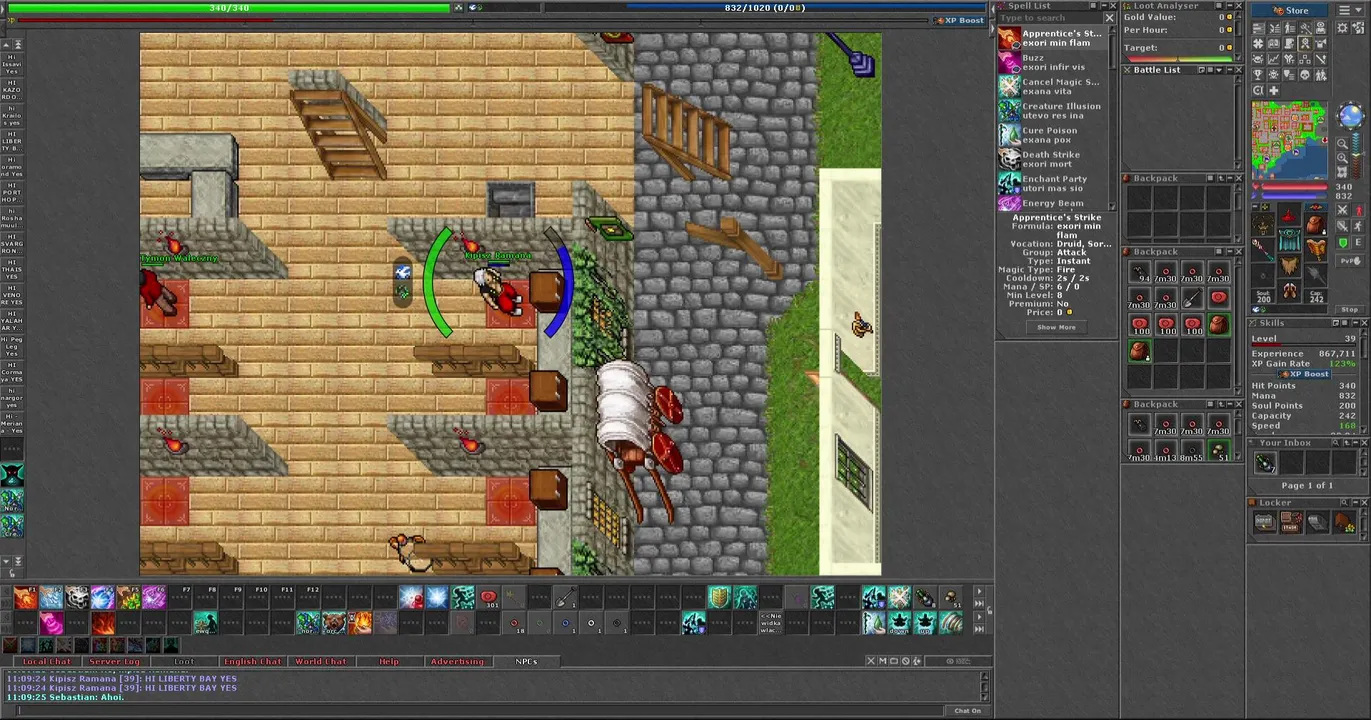Click the spell search input field
Image resolution: width=1371 pixels, height=720 pixels.
1050,18
